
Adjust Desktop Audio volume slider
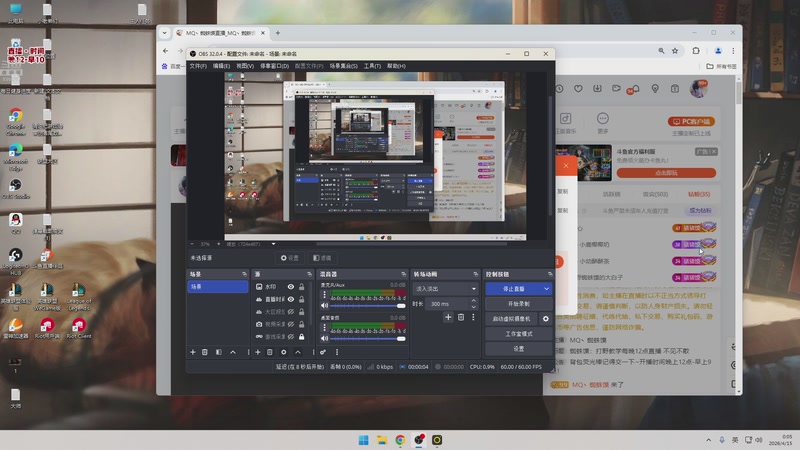click(x=367, y=338)
